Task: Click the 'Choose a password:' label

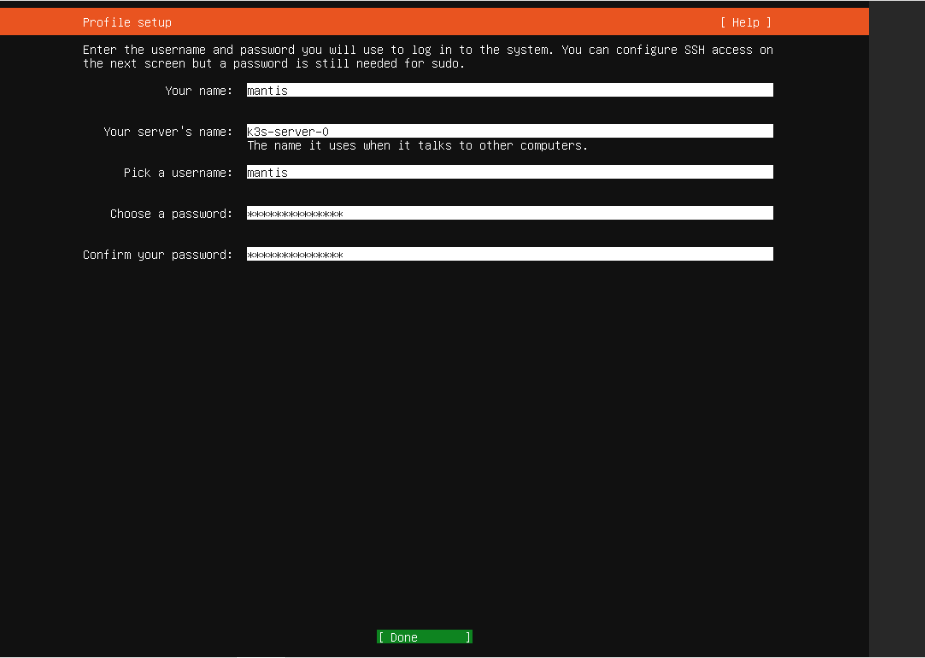Action: (x=170, y=213)
